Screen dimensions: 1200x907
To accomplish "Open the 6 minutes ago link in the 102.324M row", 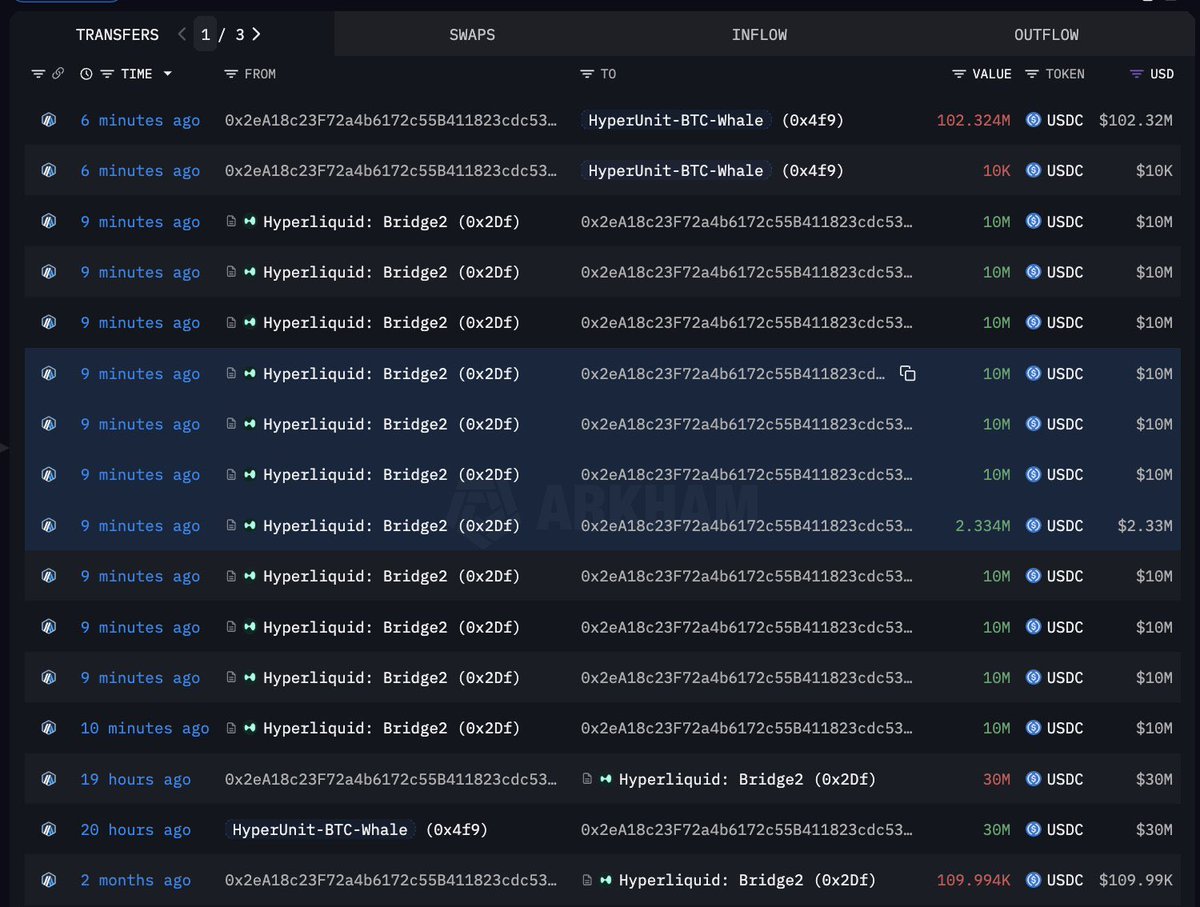I will pos(140,120).
